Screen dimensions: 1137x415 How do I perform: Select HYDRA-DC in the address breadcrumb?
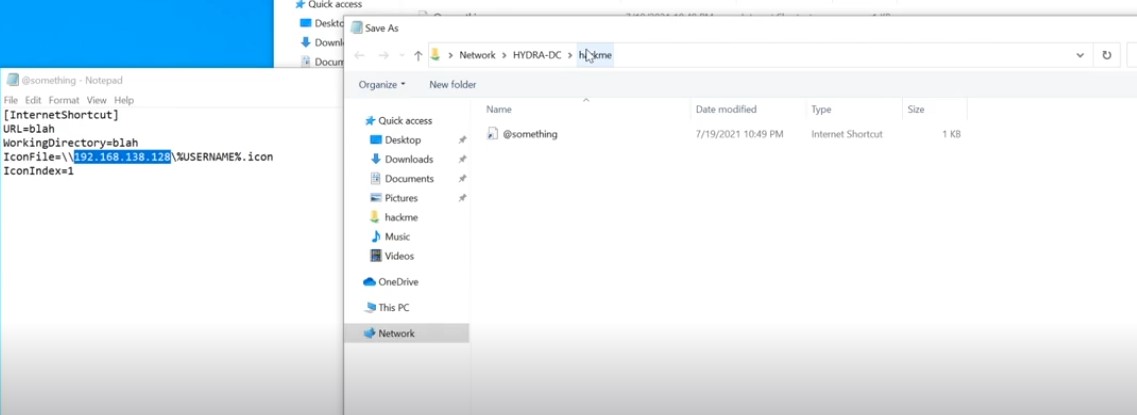537,55
